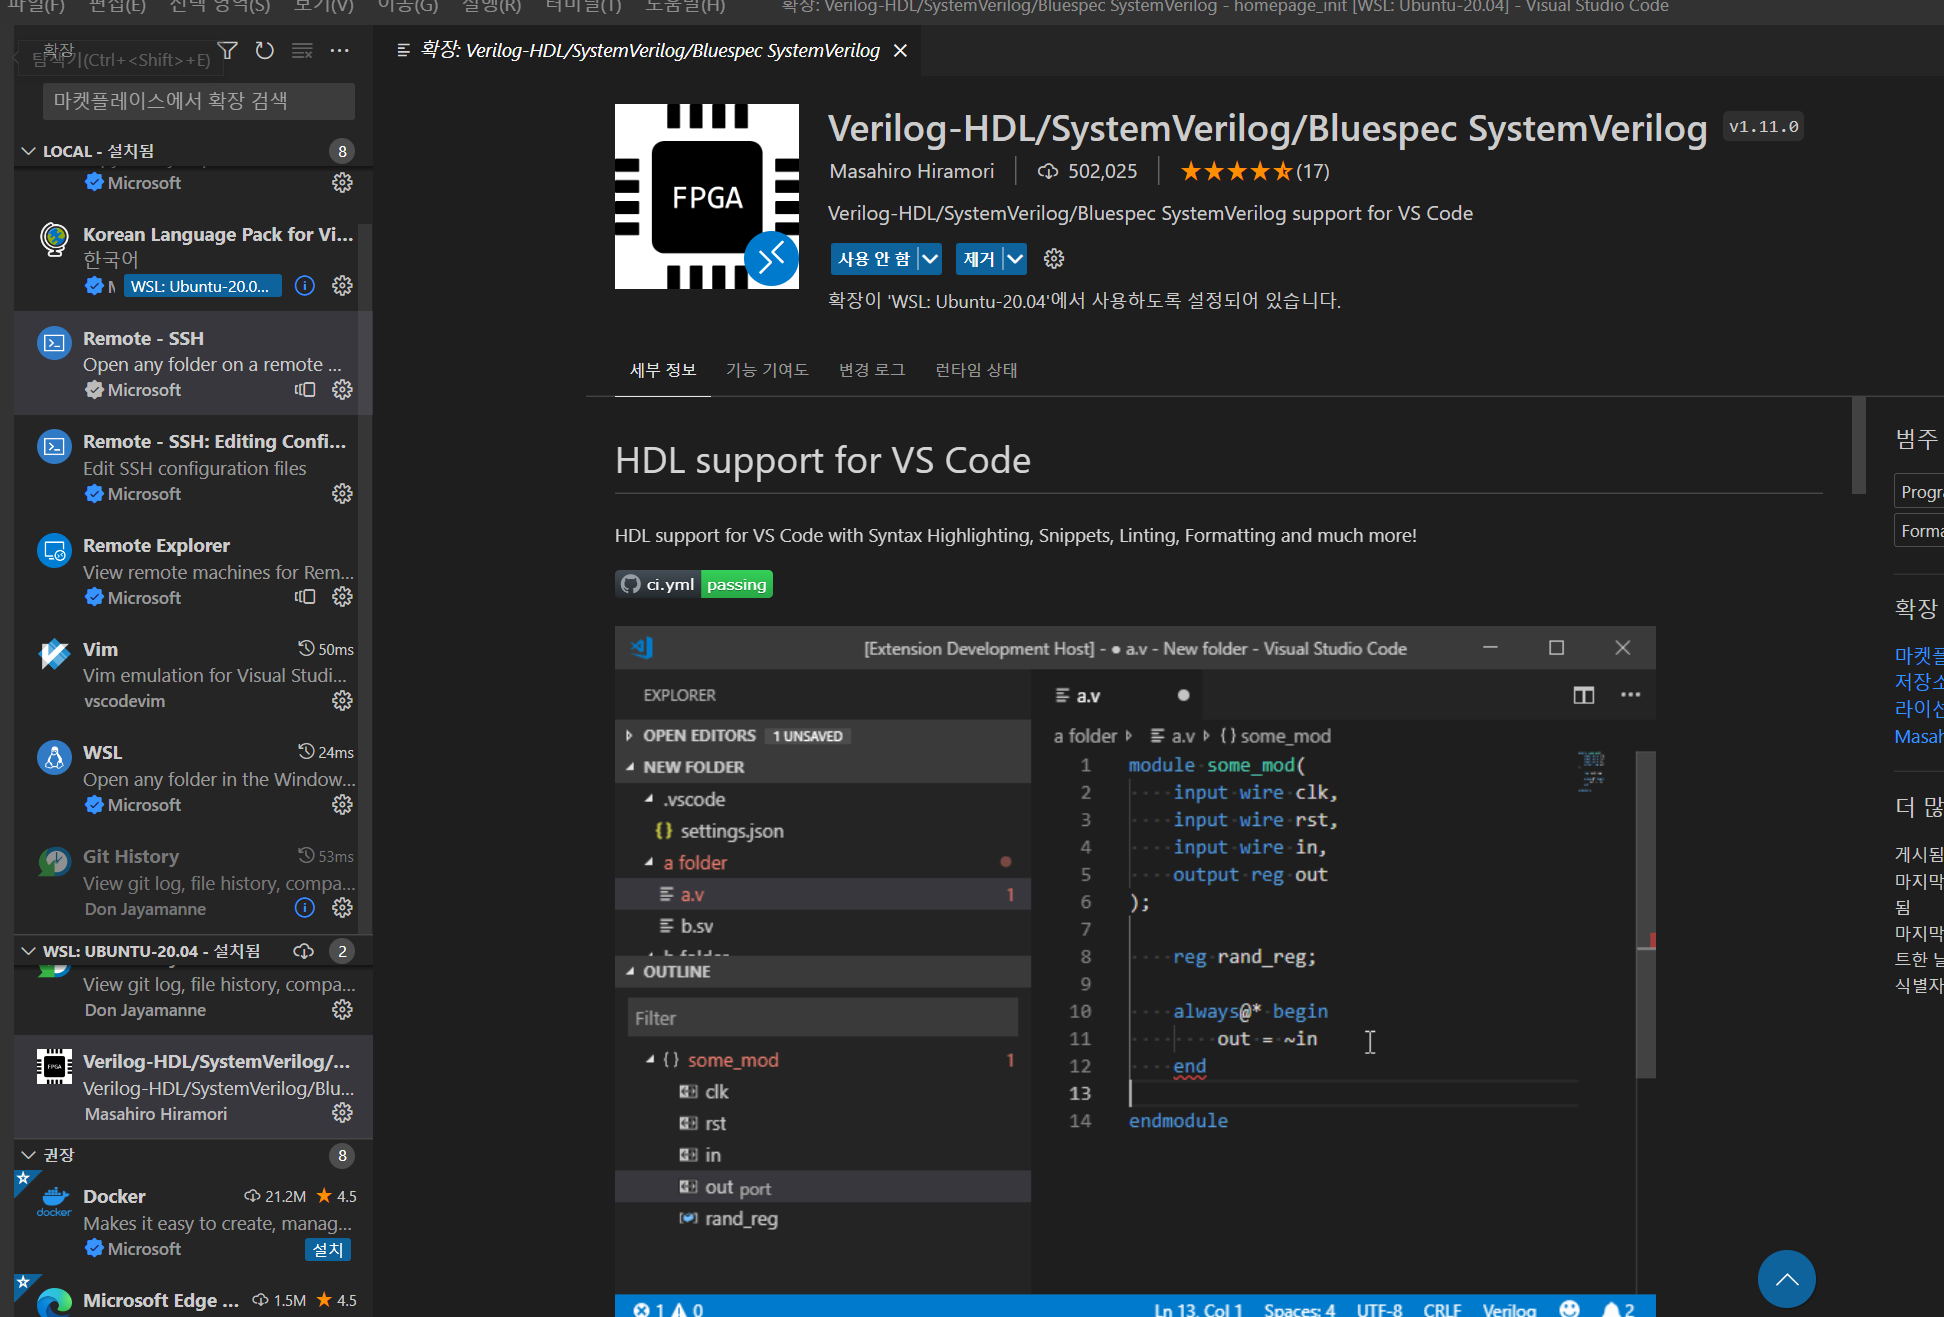Select the Korean Language Pack entry
The width and height of the screenshot is (1944, 1317).
(193, 260)
